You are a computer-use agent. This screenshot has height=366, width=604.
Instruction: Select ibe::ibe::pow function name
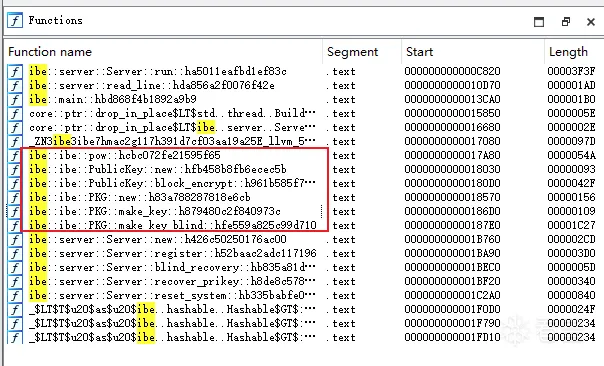pyautogui.click(x=124, y=156)
